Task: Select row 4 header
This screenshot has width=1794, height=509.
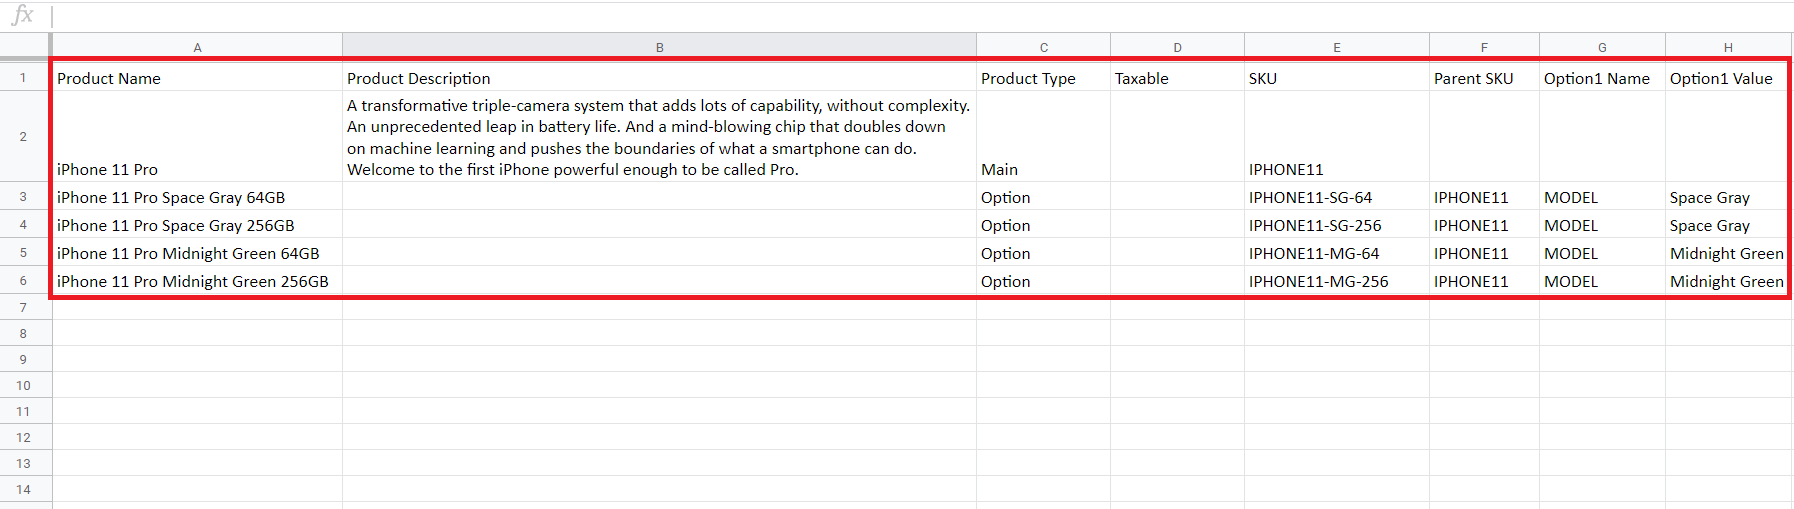Action: tap(24, 224)
